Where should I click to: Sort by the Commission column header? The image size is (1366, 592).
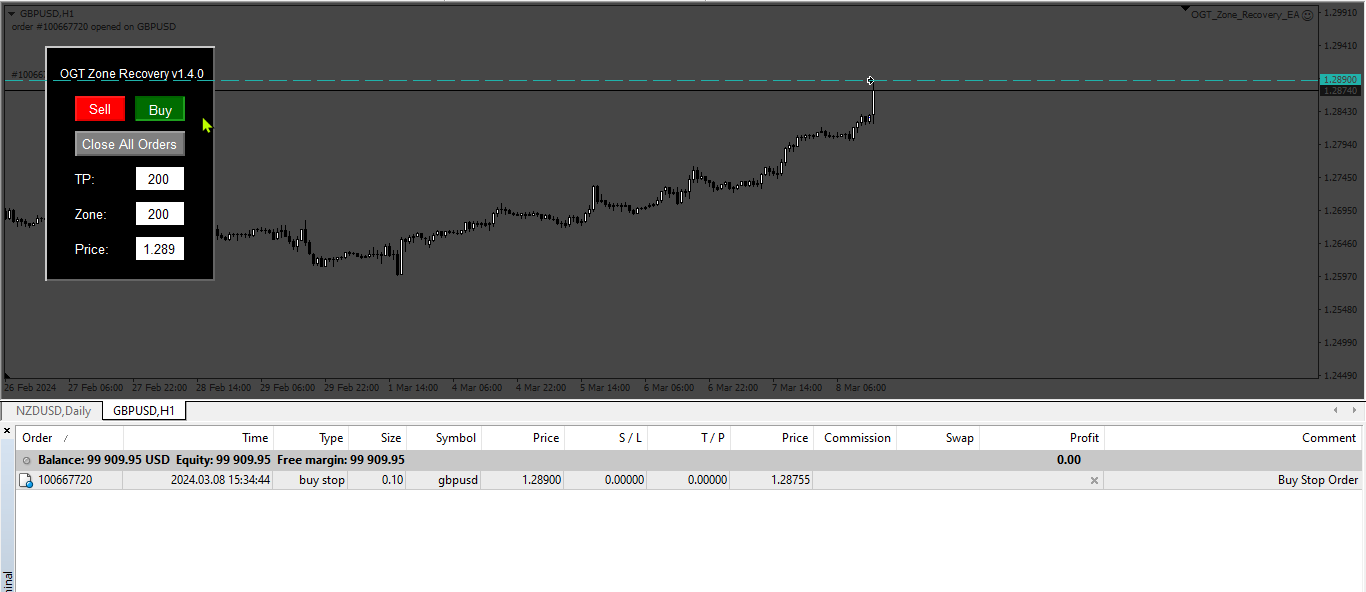pyautogui.click(x=855, y=437)
